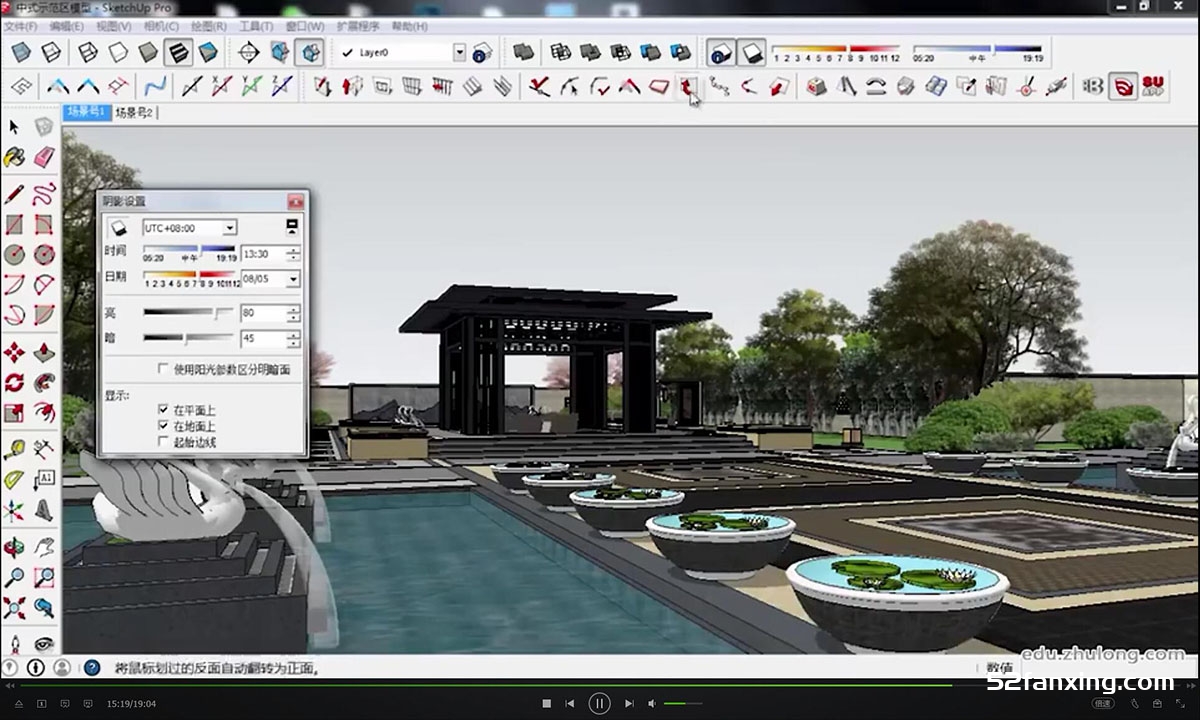1200x720 pixels.
Task: Open the UTC+08:00 timezone dropdown
Action: click(229, 228)
